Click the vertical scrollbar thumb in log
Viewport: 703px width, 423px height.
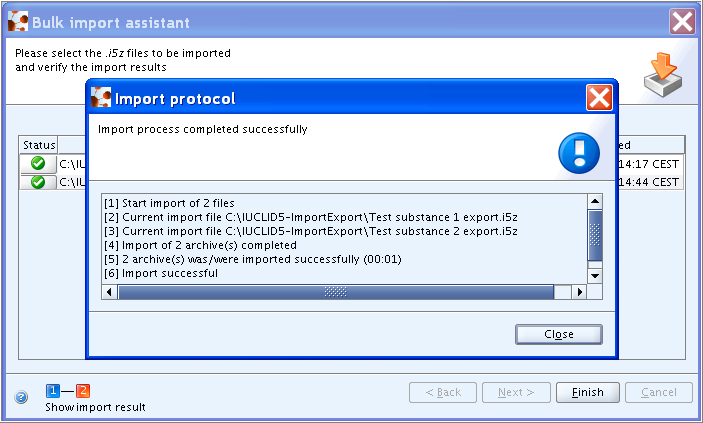(x=595, y=235)
